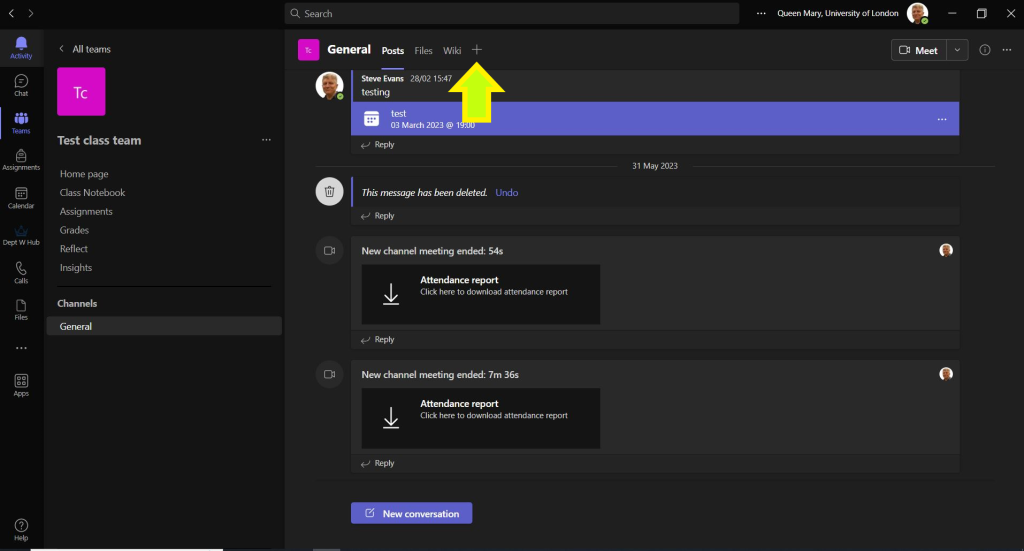The image size is (1024, 551).
Task: Open the Dept W Hub app
Action: pyautogui.click(x=21, y=235)
